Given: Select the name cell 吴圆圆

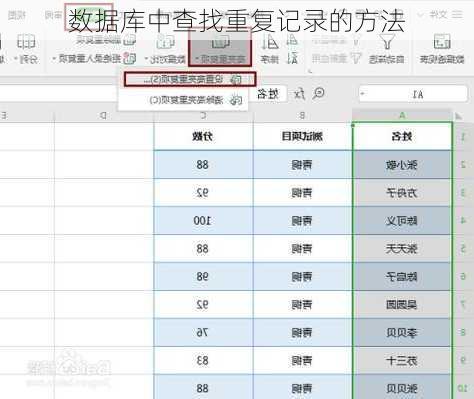Looking at the screenshot, I should [402, 305].
